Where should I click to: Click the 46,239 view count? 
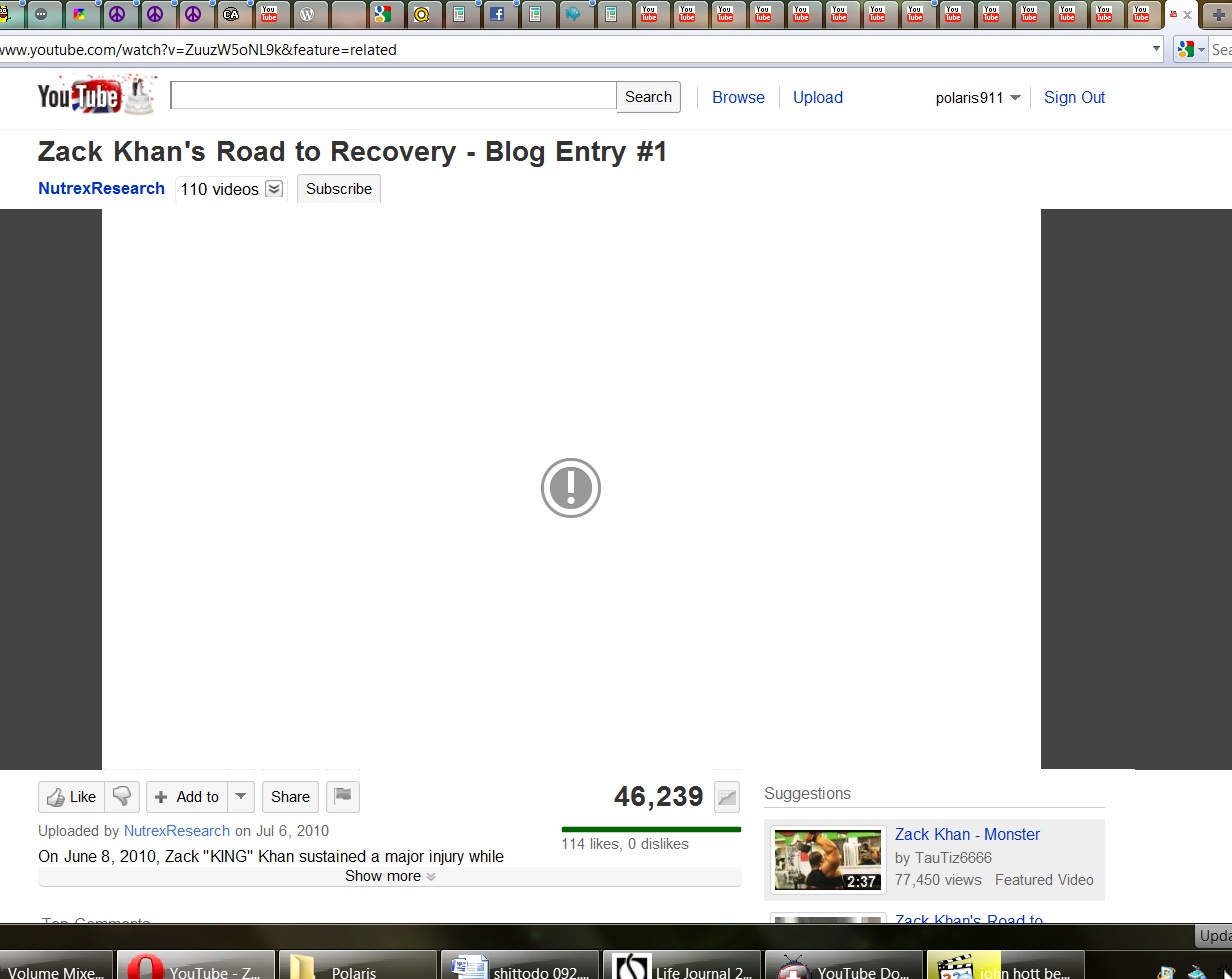[x=659, y=797]
